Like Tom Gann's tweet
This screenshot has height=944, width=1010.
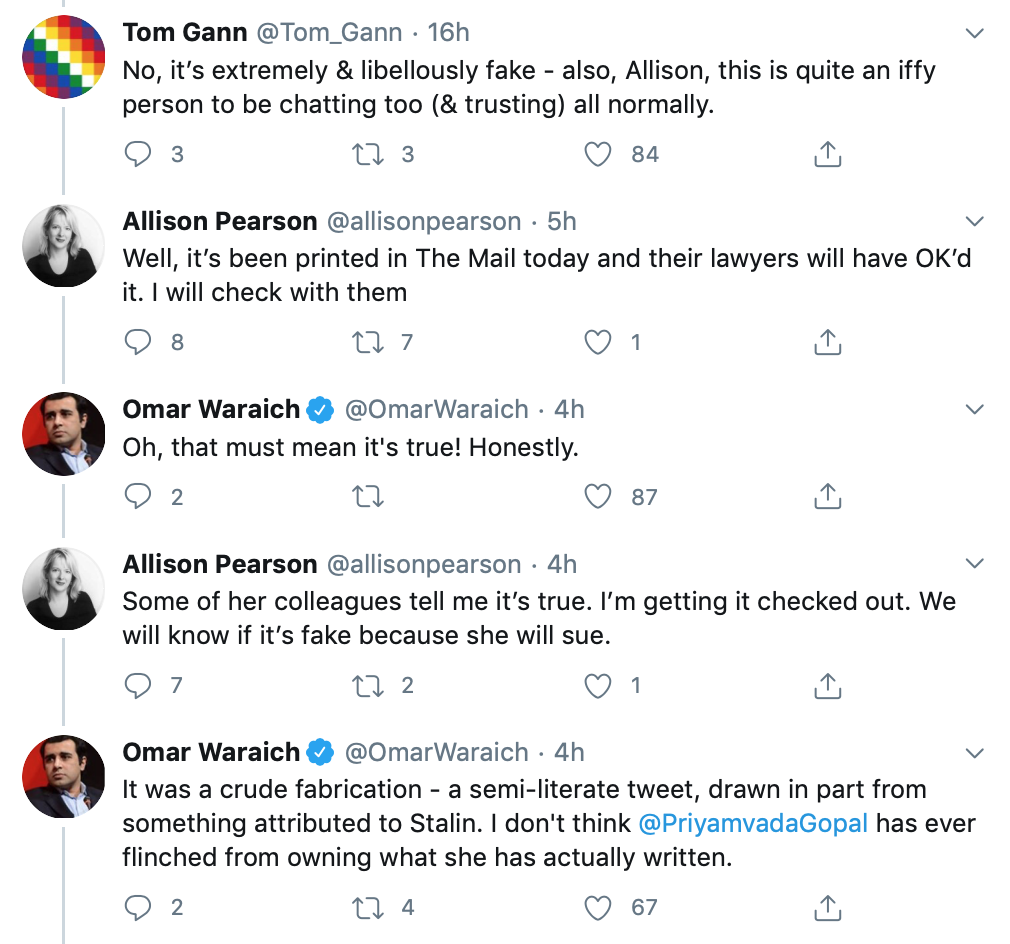(x=597, y=154)
